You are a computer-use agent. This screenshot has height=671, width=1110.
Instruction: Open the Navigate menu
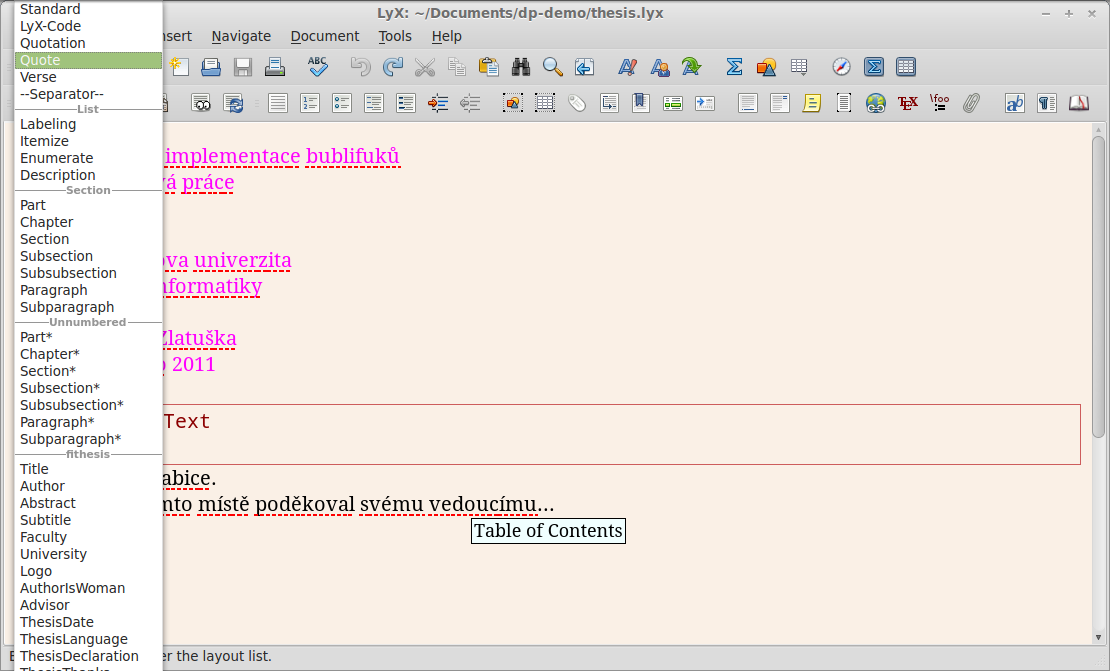(241, 36)
